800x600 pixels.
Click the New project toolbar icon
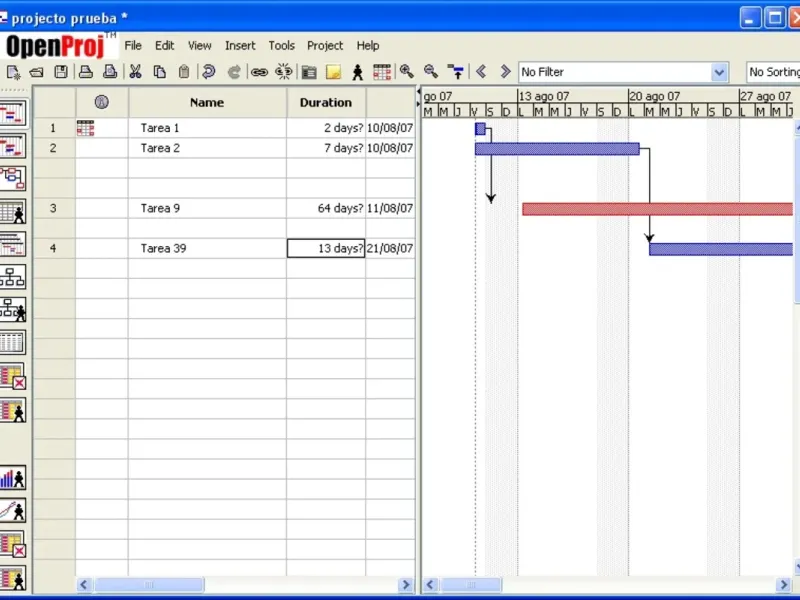[x=13, y=72]
